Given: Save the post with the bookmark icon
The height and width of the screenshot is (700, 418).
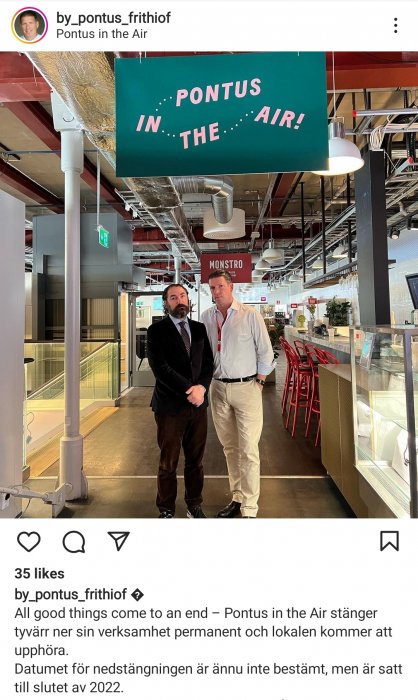Looking at the screenshot, I should (x=389, y=541).
